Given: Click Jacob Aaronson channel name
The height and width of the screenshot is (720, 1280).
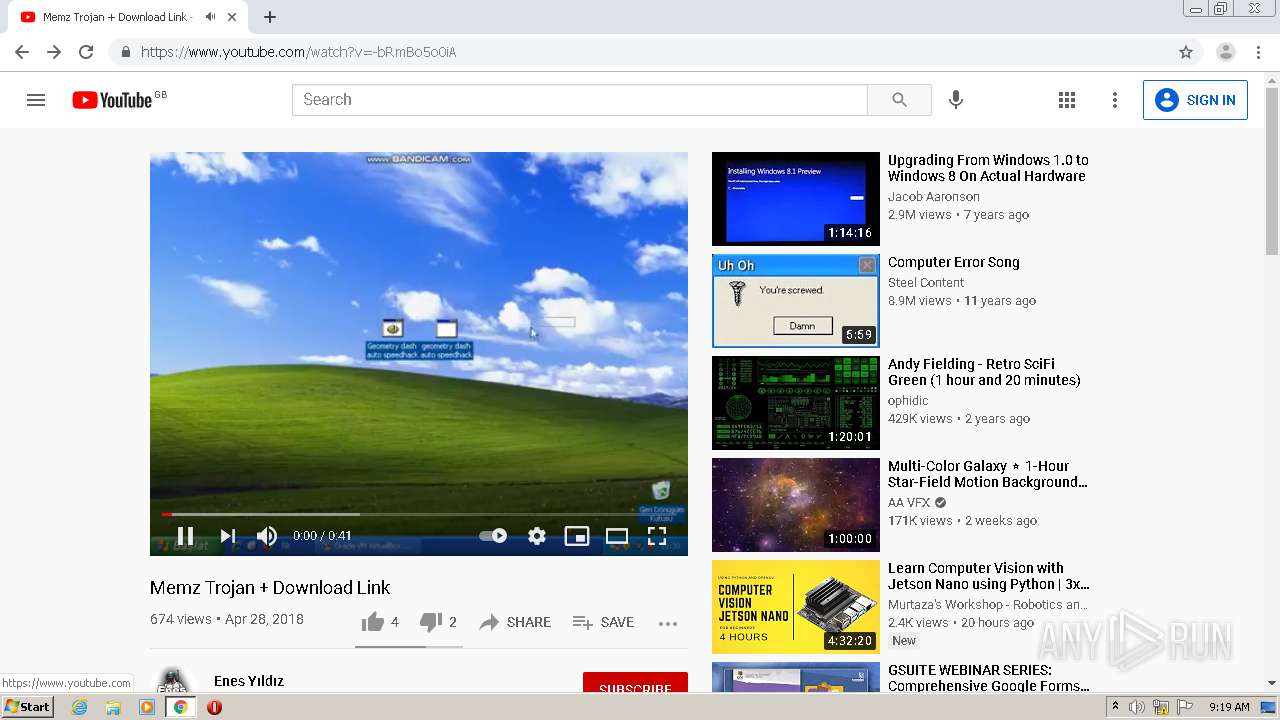Looking at the screenshot, I should coord(934,197).
